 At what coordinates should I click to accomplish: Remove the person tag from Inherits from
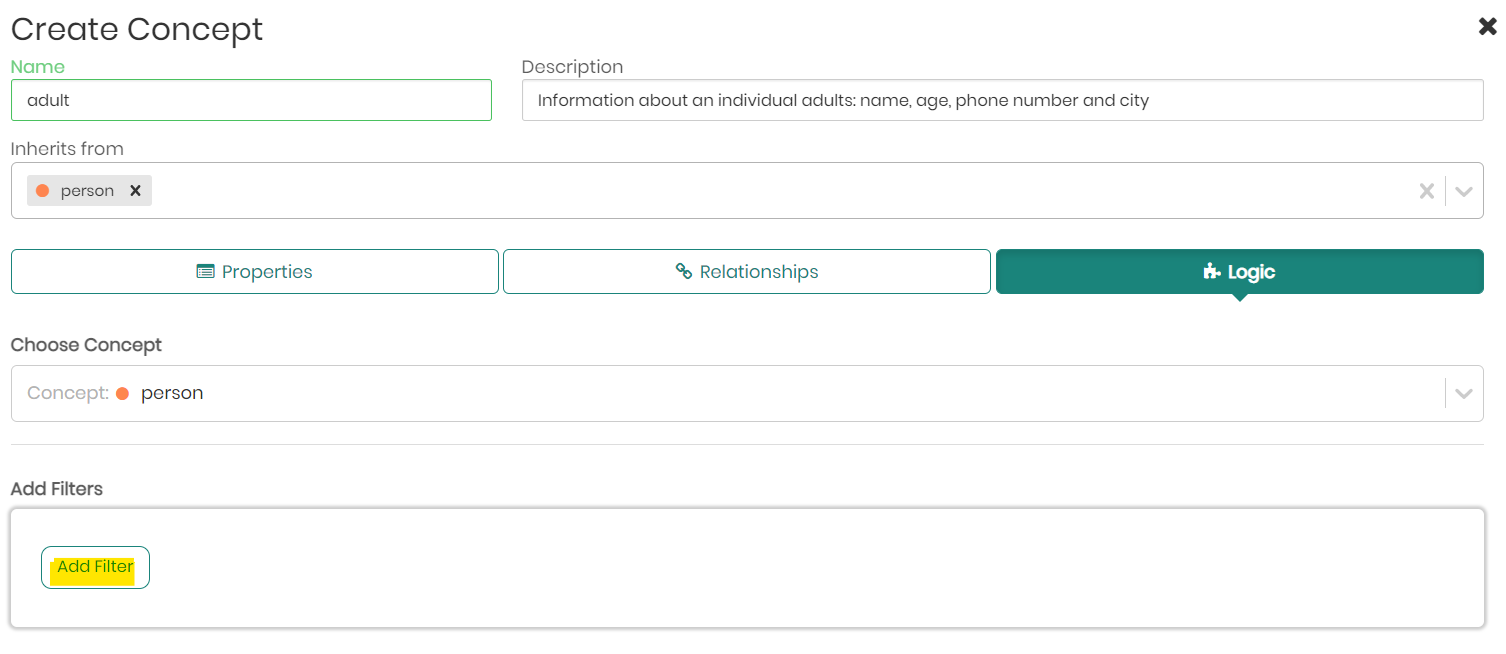[x=135, y=191]
